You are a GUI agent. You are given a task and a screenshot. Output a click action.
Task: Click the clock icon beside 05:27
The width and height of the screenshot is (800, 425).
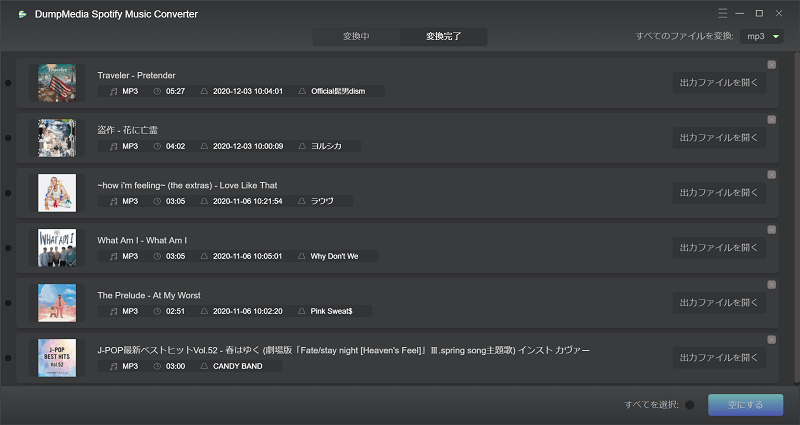(x=157, y=91)
